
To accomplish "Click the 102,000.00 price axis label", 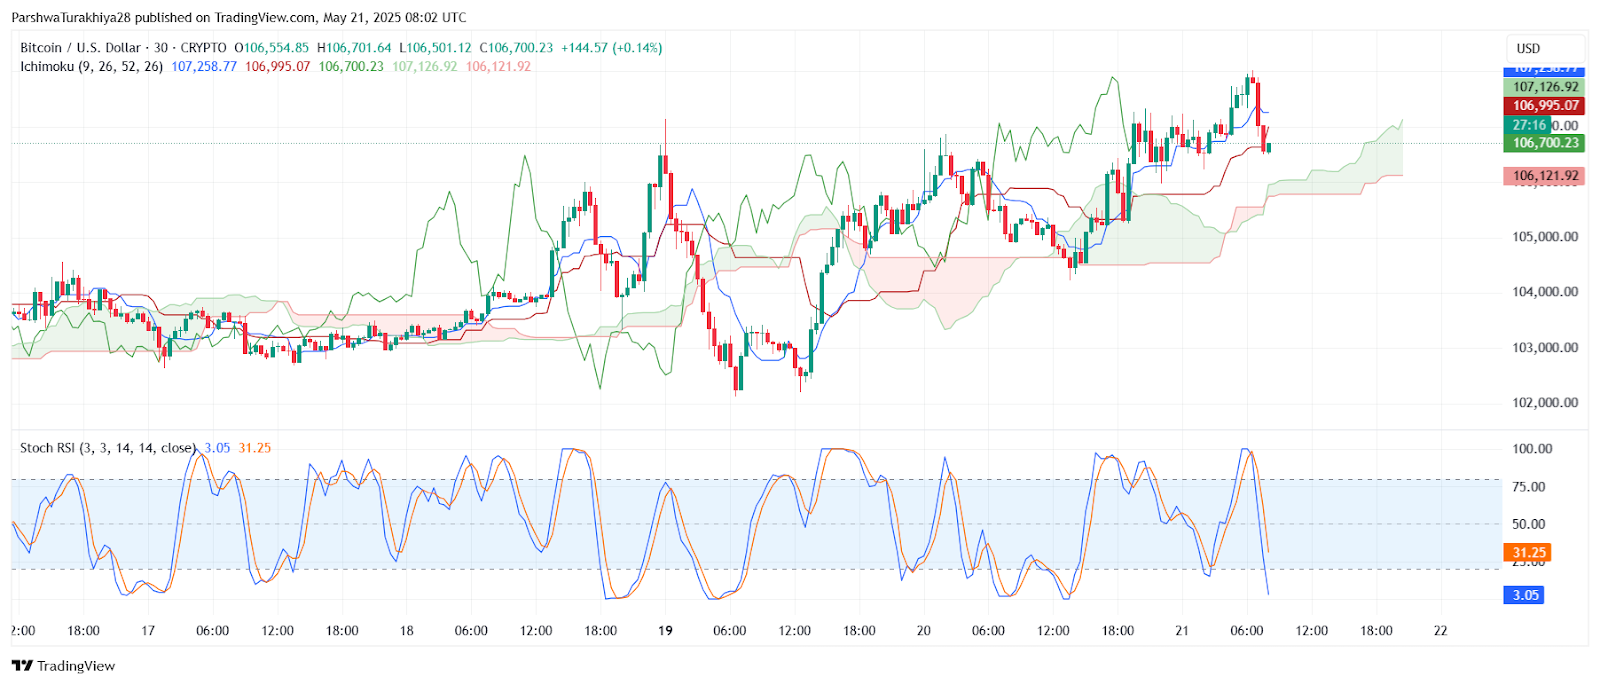I will pyautogui.click(x=1545, y=403).
